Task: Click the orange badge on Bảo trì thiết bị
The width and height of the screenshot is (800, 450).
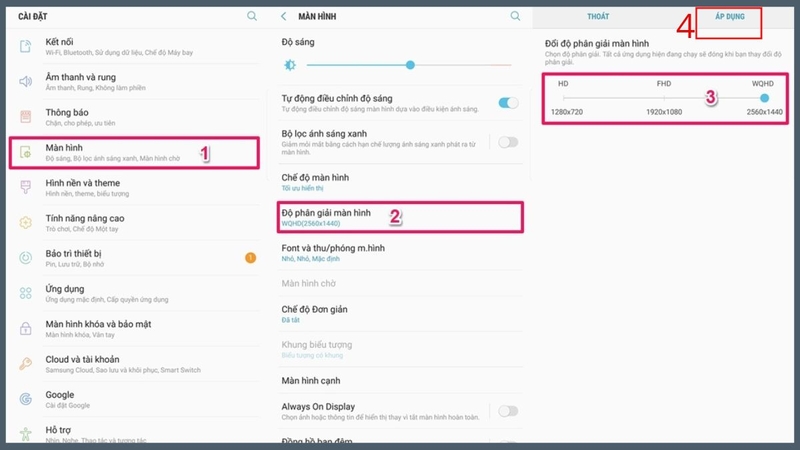Action: [x=251, y=258]
